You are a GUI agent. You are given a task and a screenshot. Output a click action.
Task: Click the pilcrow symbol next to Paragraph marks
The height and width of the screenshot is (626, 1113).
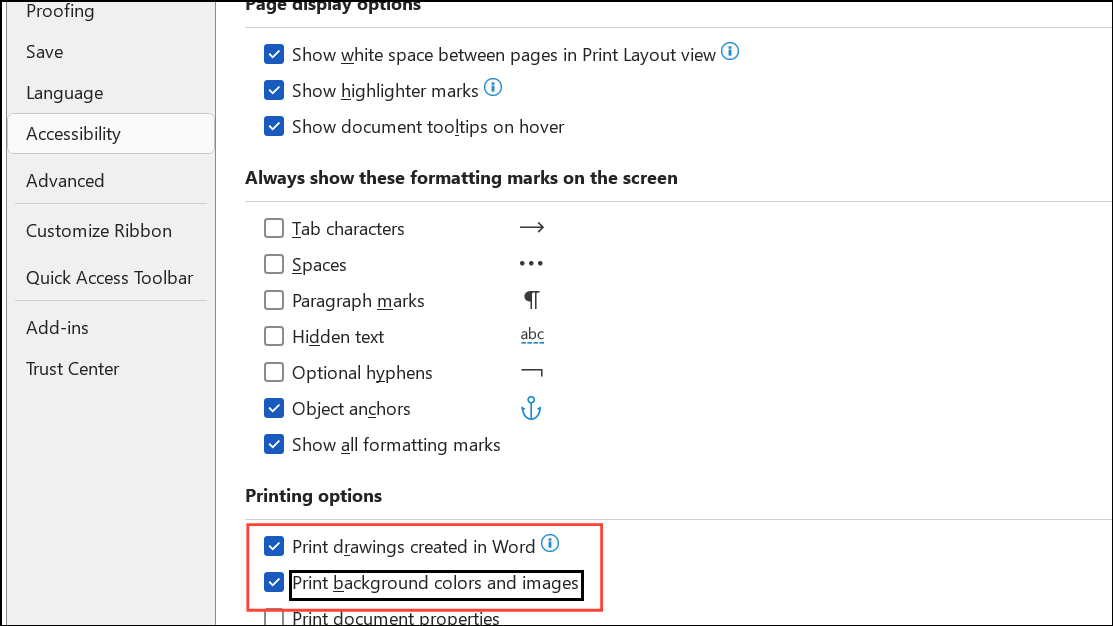(x=531, y=299)
